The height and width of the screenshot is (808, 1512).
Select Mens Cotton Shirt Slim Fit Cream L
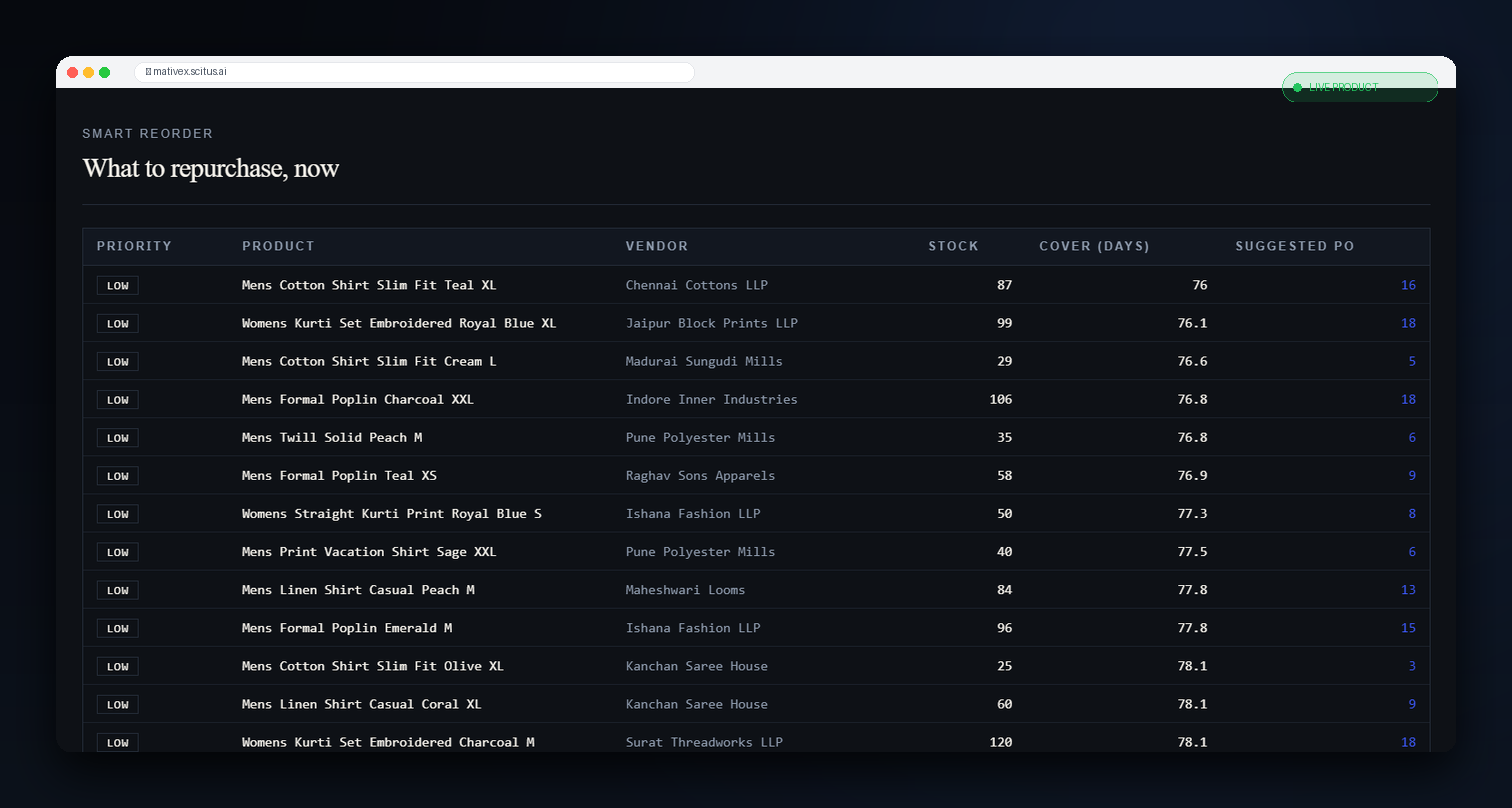pos(369,361)
